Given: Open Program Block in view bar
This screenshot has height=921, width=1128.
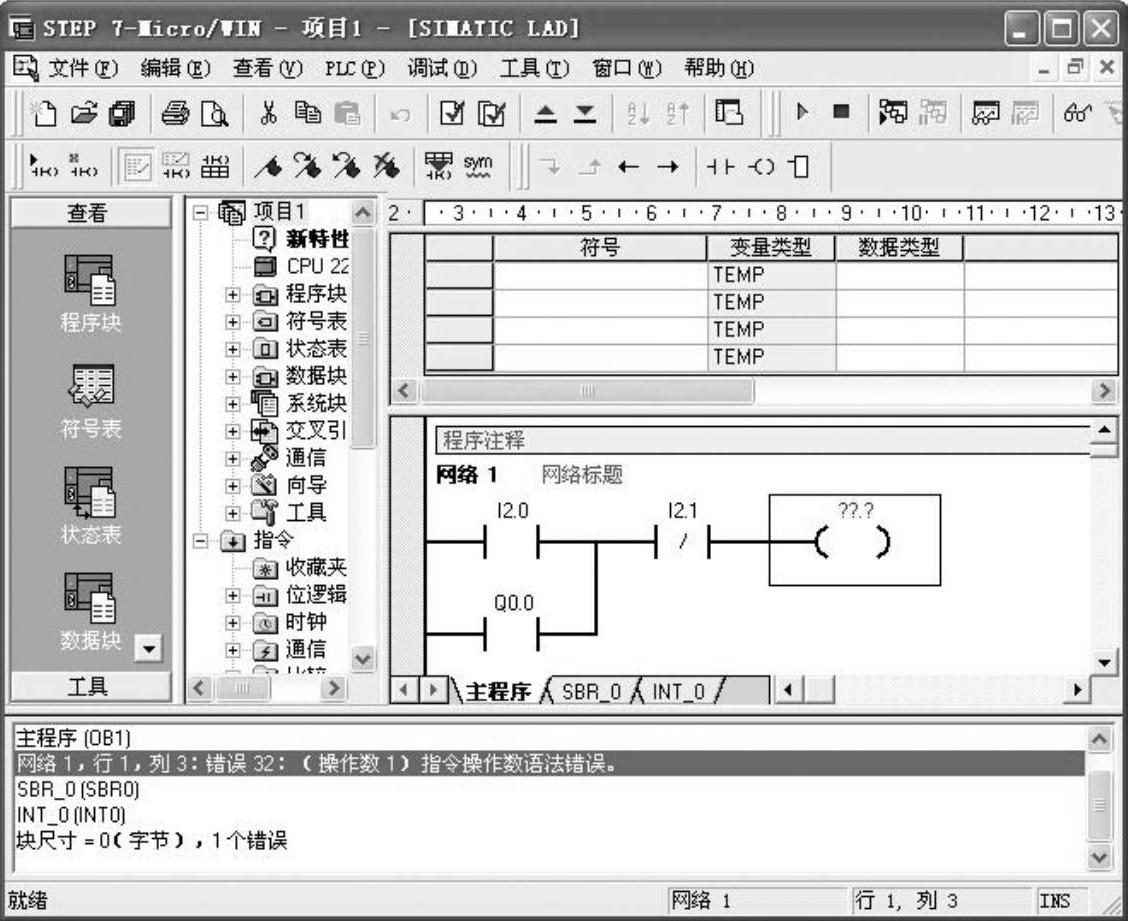Looking at the screenshot, I should [x=90, y=293].
